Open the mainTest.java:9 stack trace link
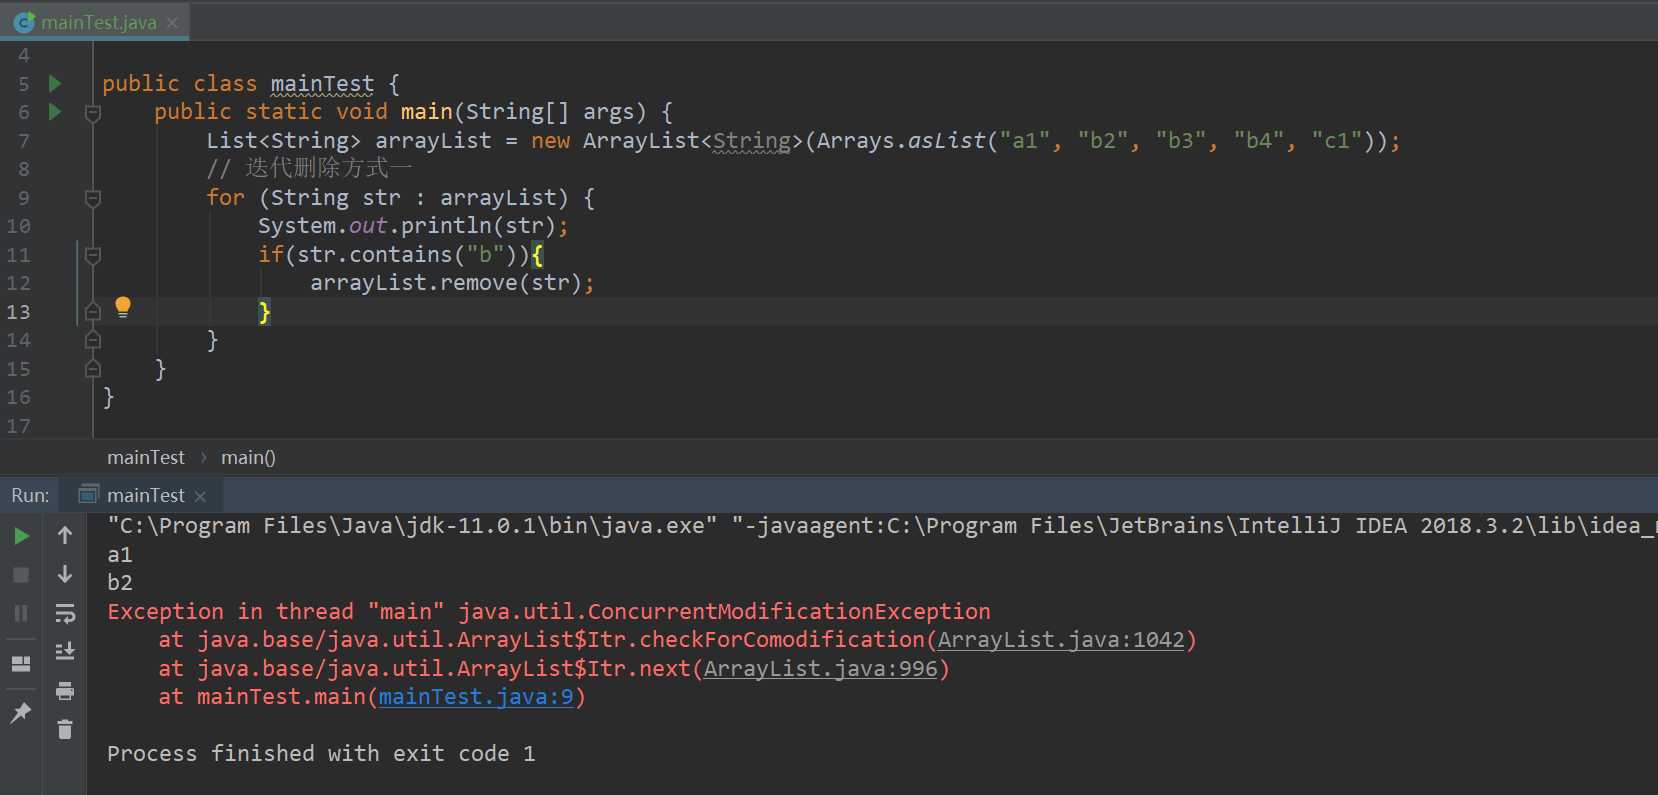 click(x=476, y=697)
